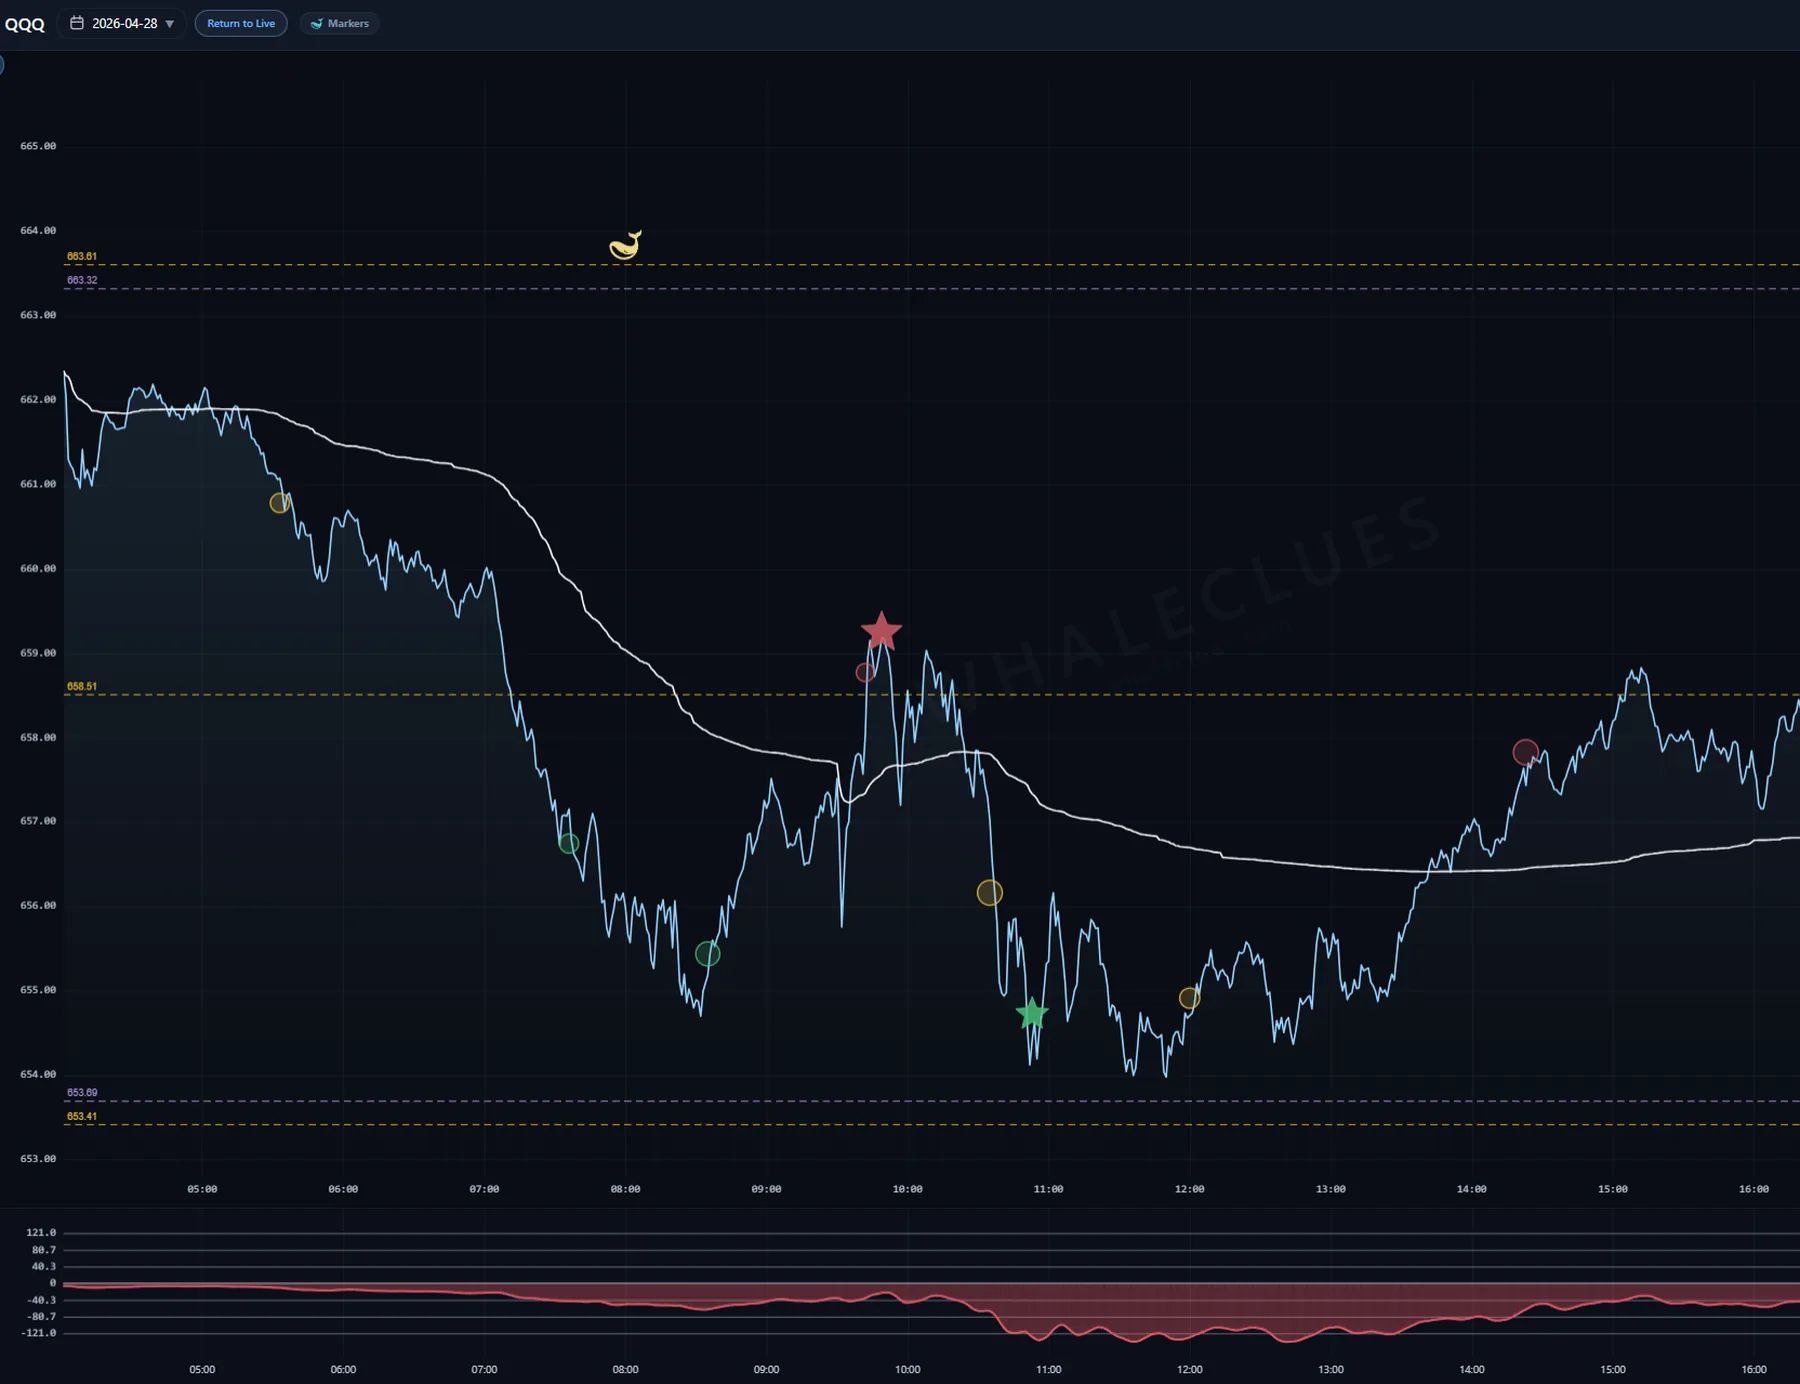1800x1384 pixels.
Task: Select the green star marker near 11:00
Action: [x=1031, y=1014]
